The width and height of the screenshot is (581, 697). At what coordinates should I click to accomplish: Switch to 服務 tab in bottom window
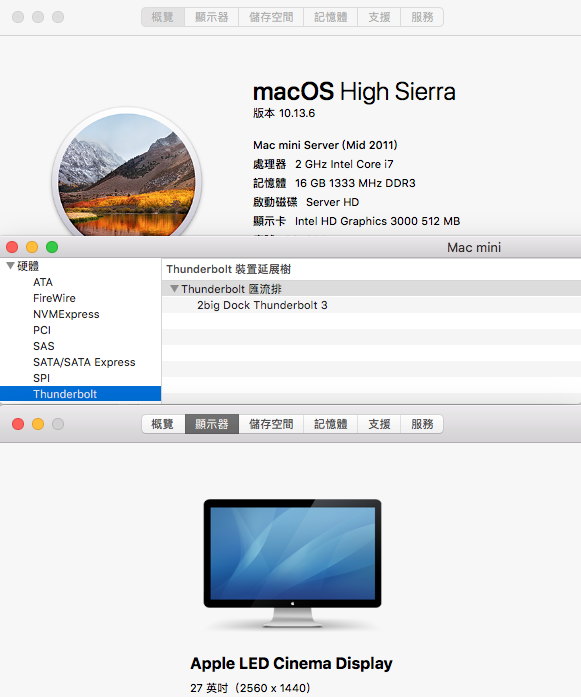tap(422, 424)
